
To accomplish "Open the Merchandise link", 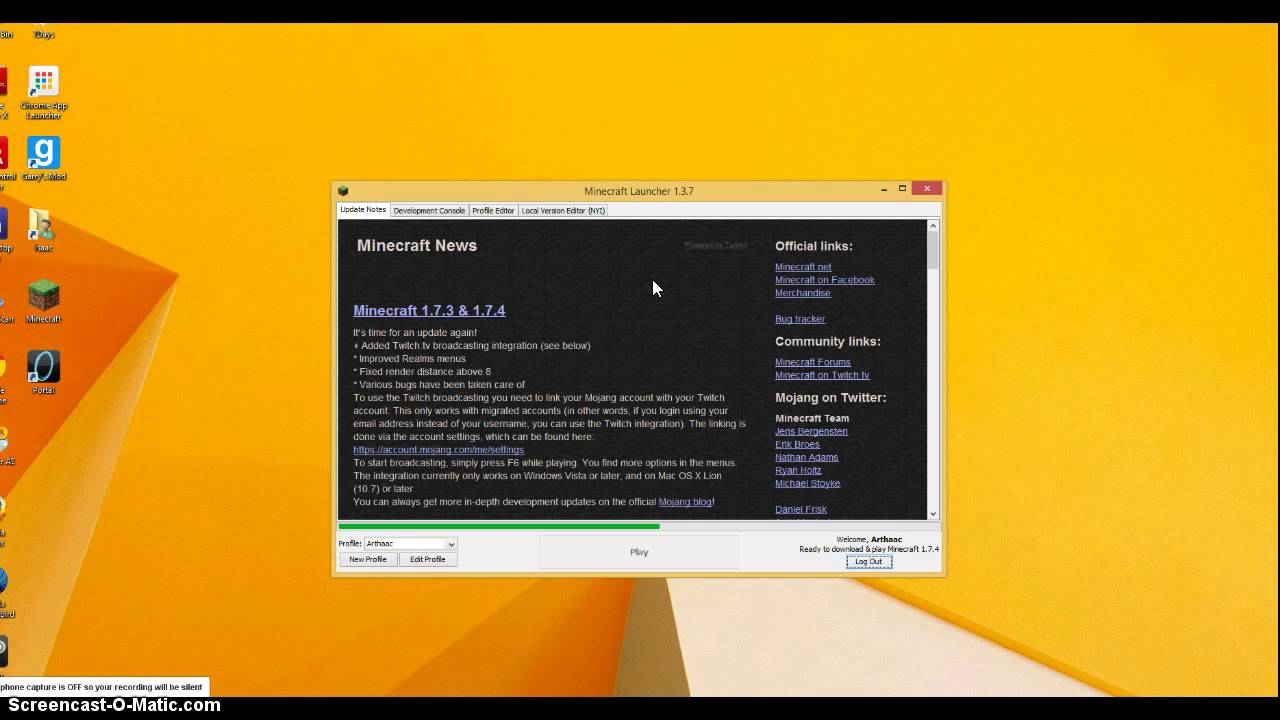I will (803, 293).
